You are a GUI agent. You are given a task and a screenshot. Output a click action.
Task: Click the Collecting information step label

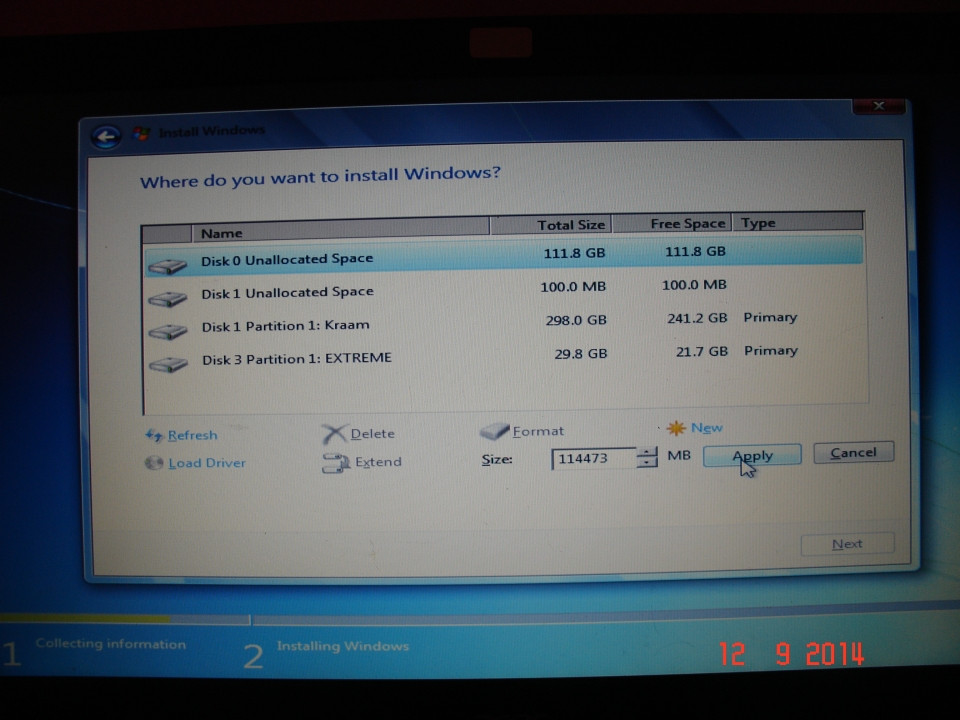111,643
